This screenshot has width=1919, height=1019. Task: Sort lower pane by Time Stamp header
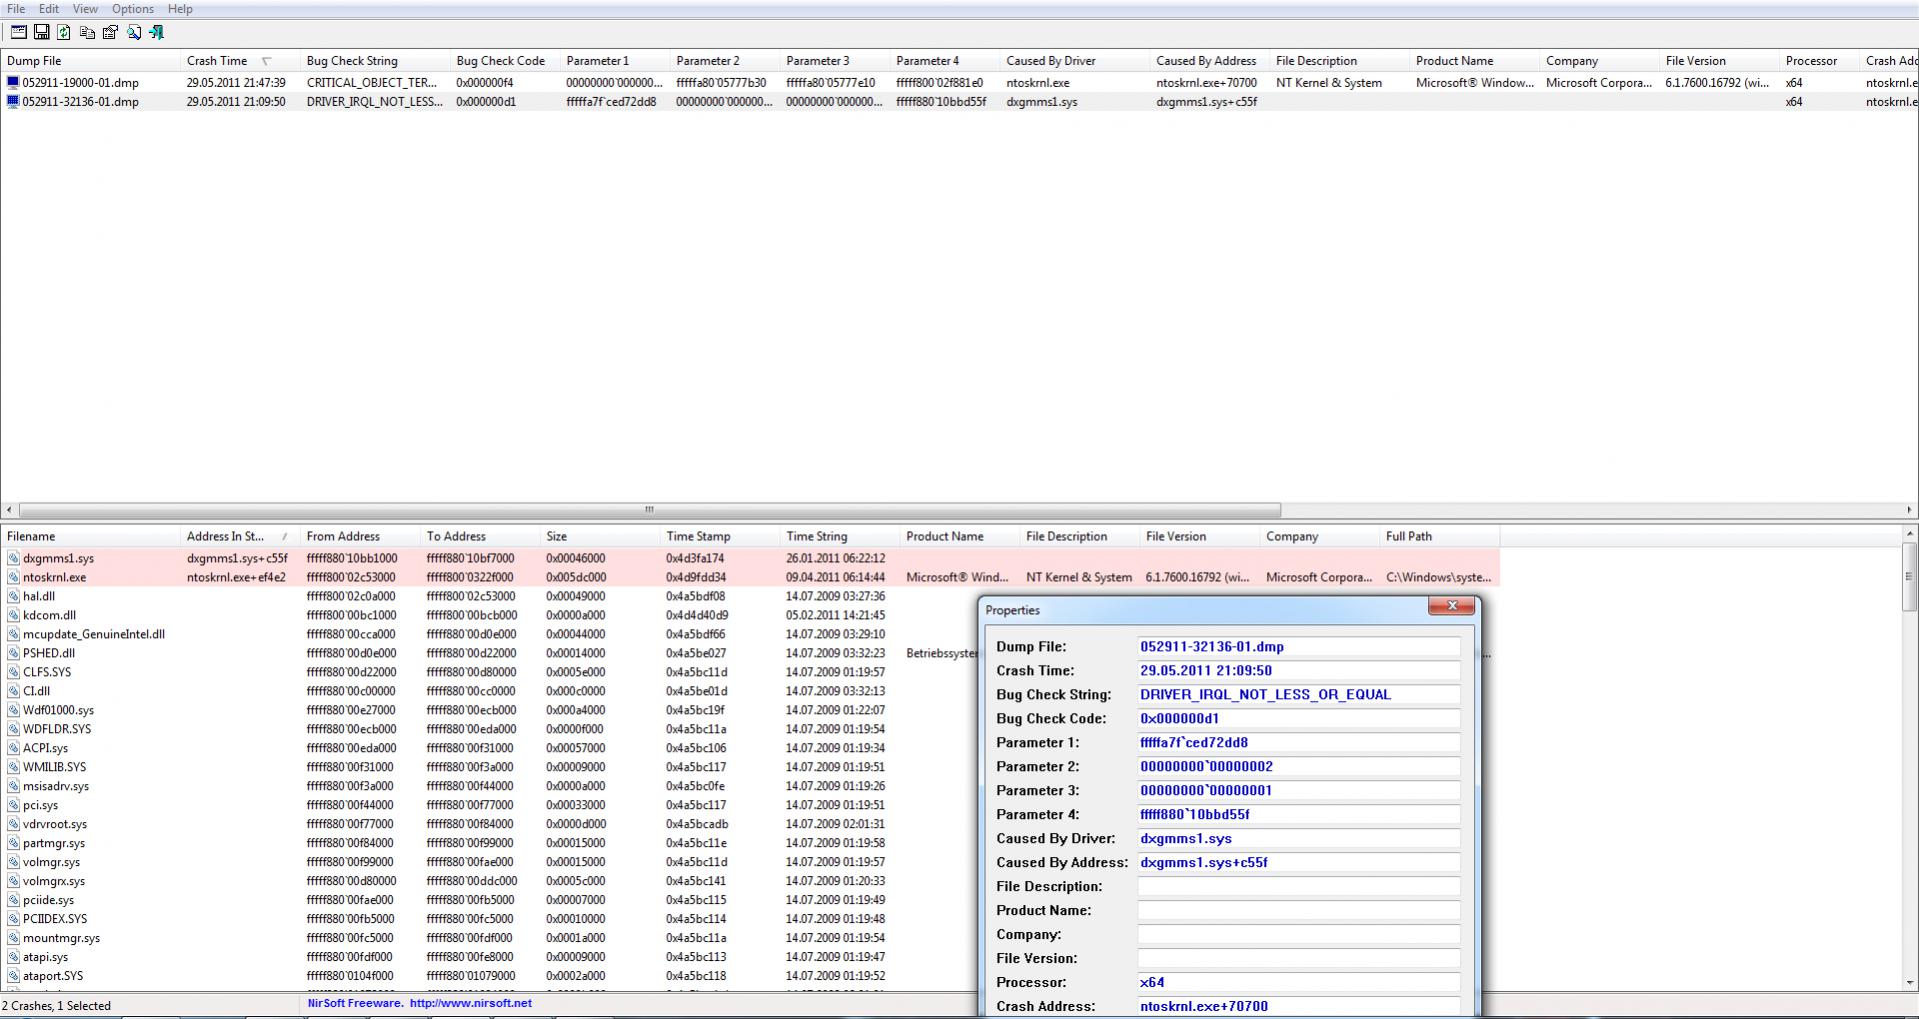coord(720,537)
